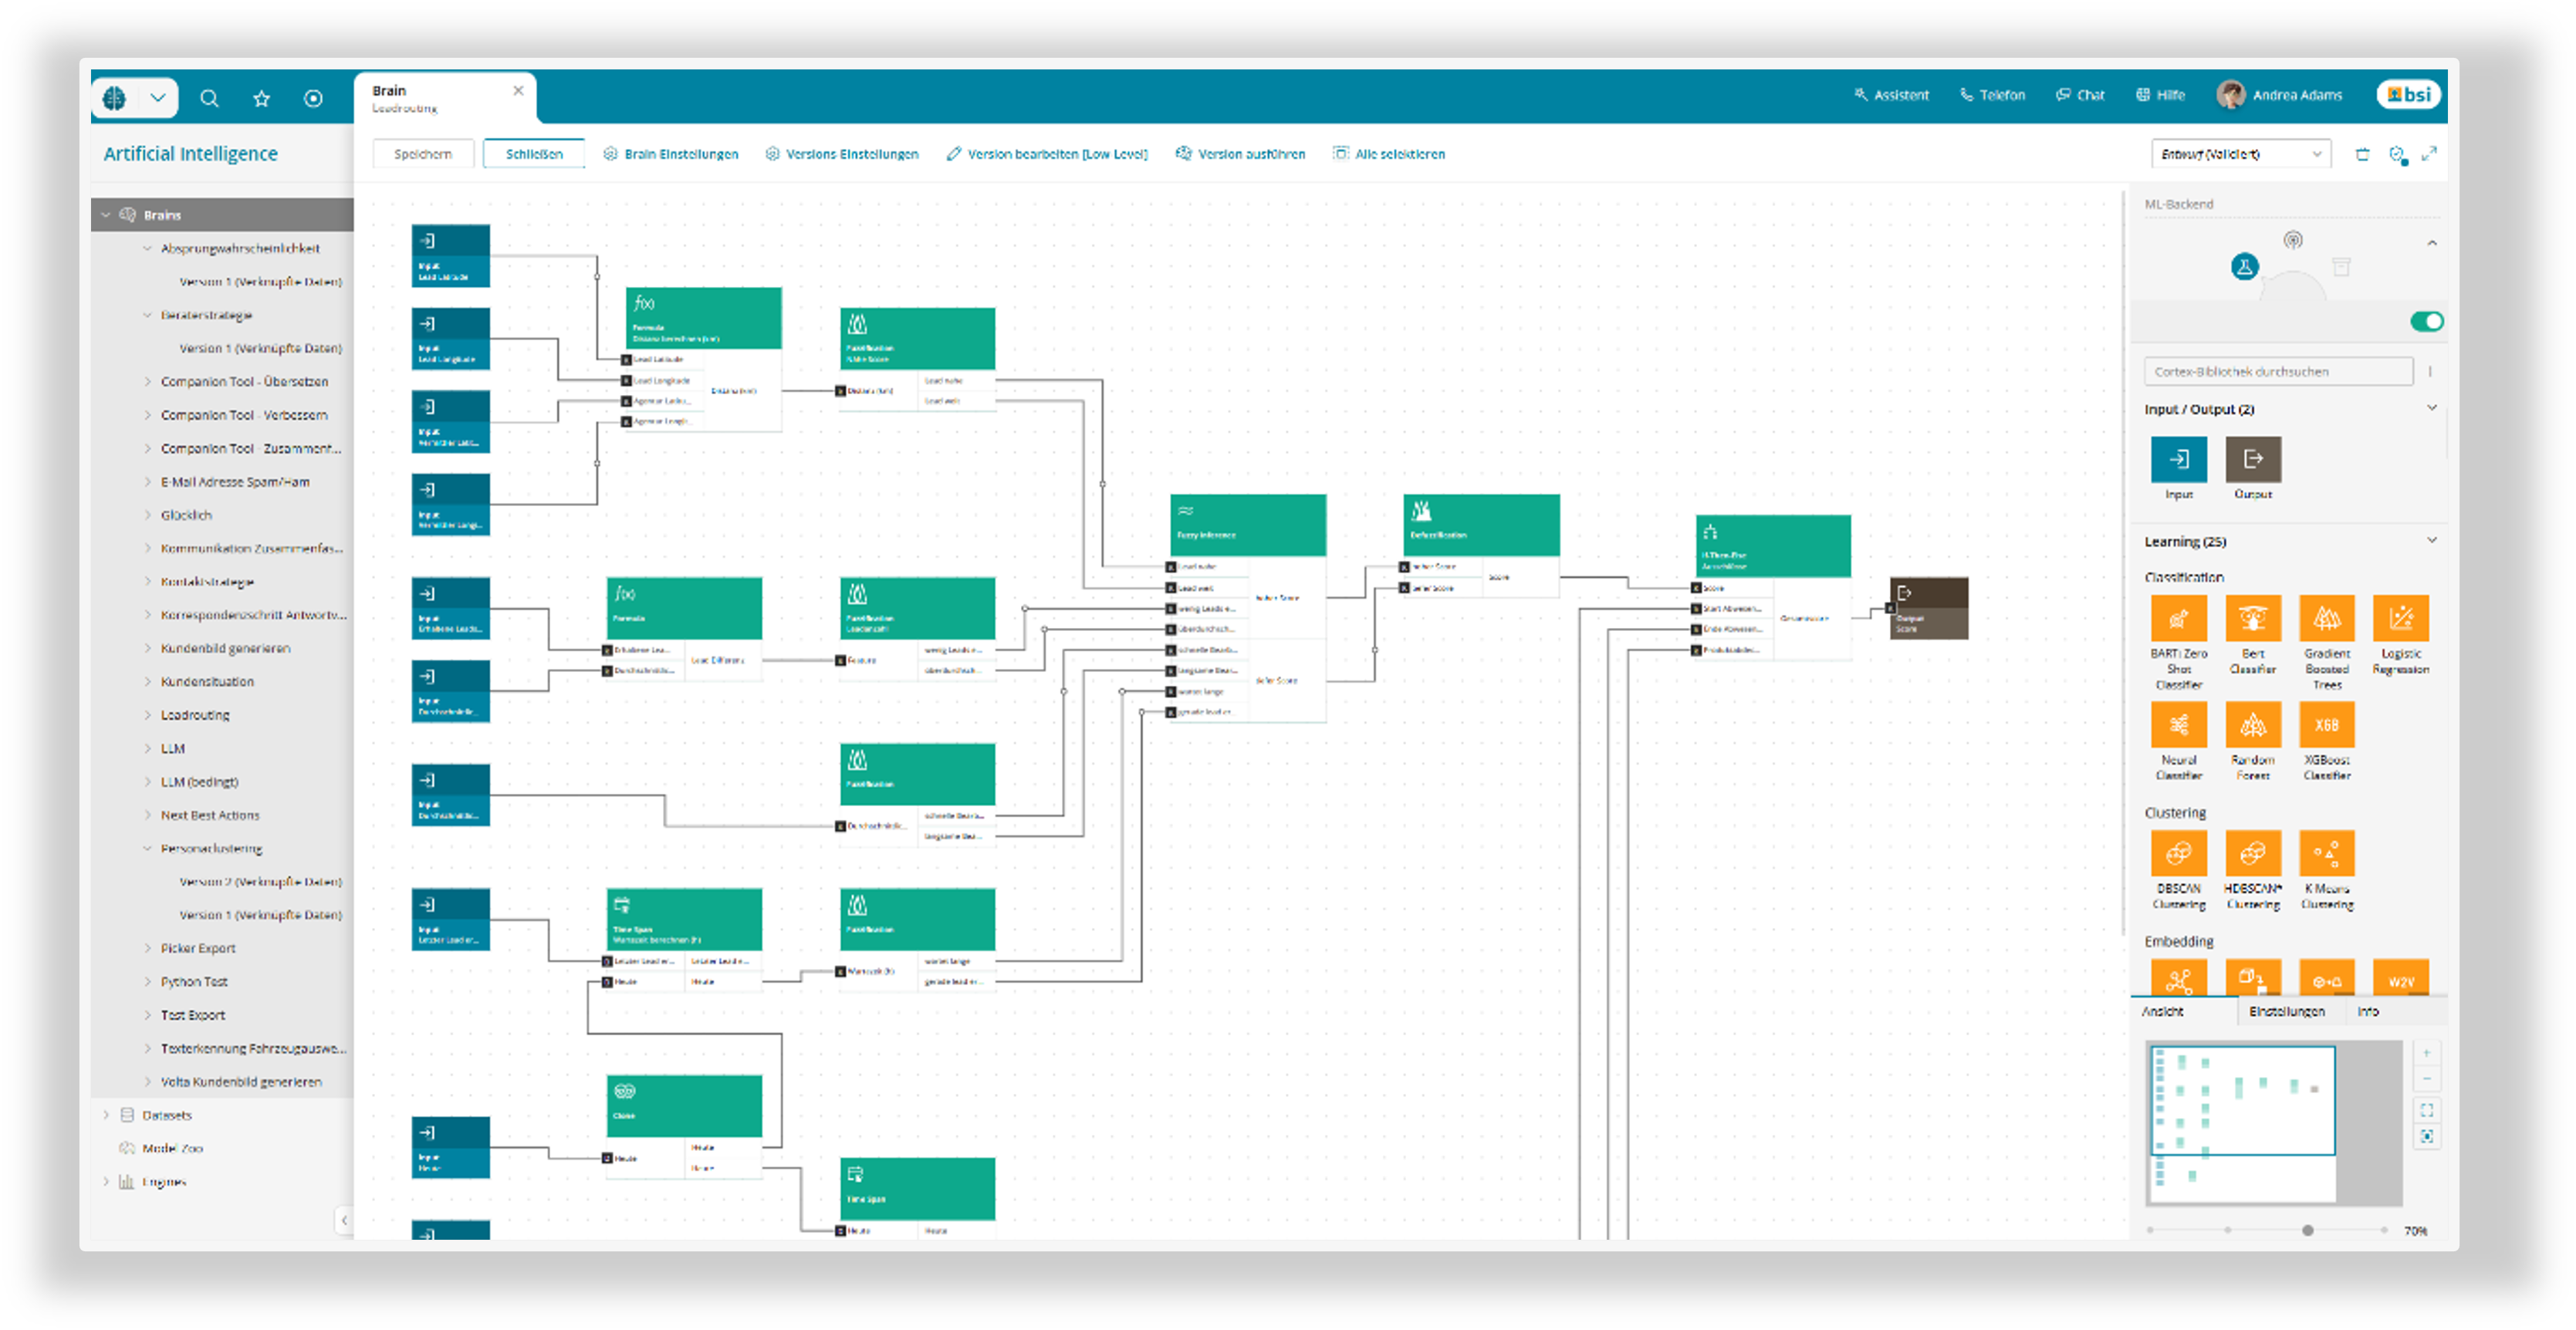Expand the Leadrouting tree node

pyautogui.click(x=148, y=715)
